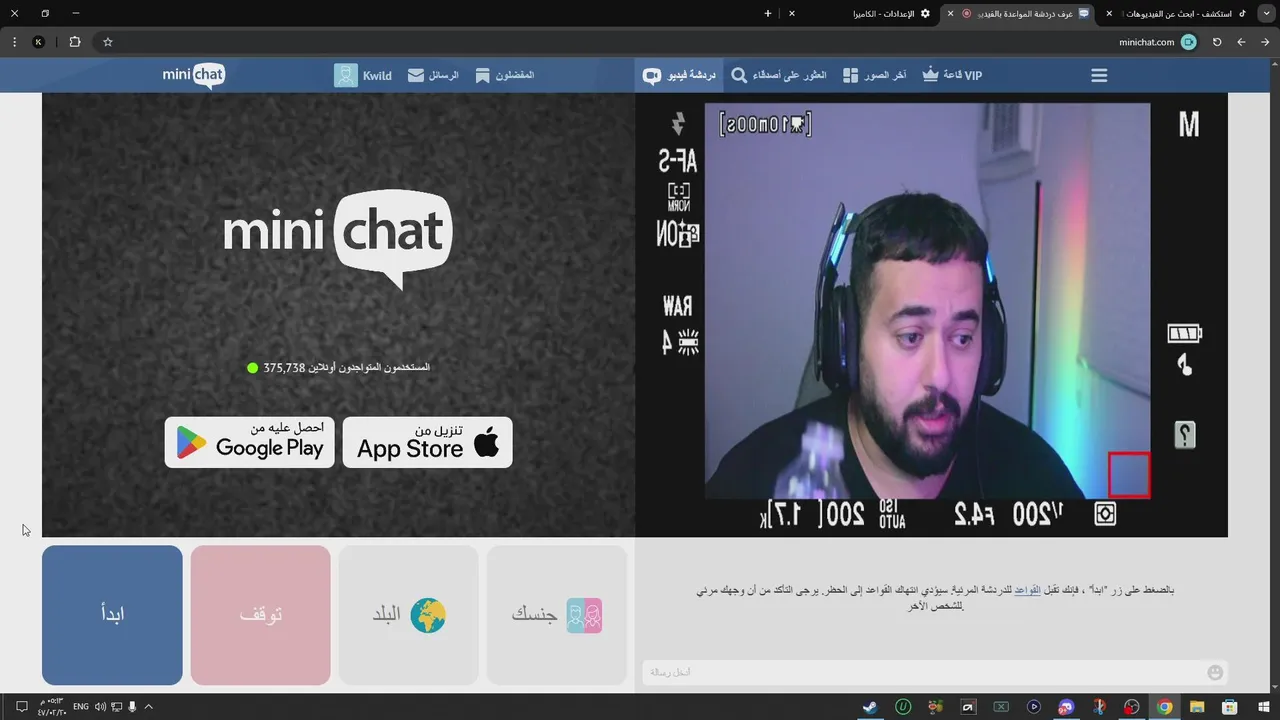
Task: Click the microphone icon in system tray
Action: tap(132, 707)
